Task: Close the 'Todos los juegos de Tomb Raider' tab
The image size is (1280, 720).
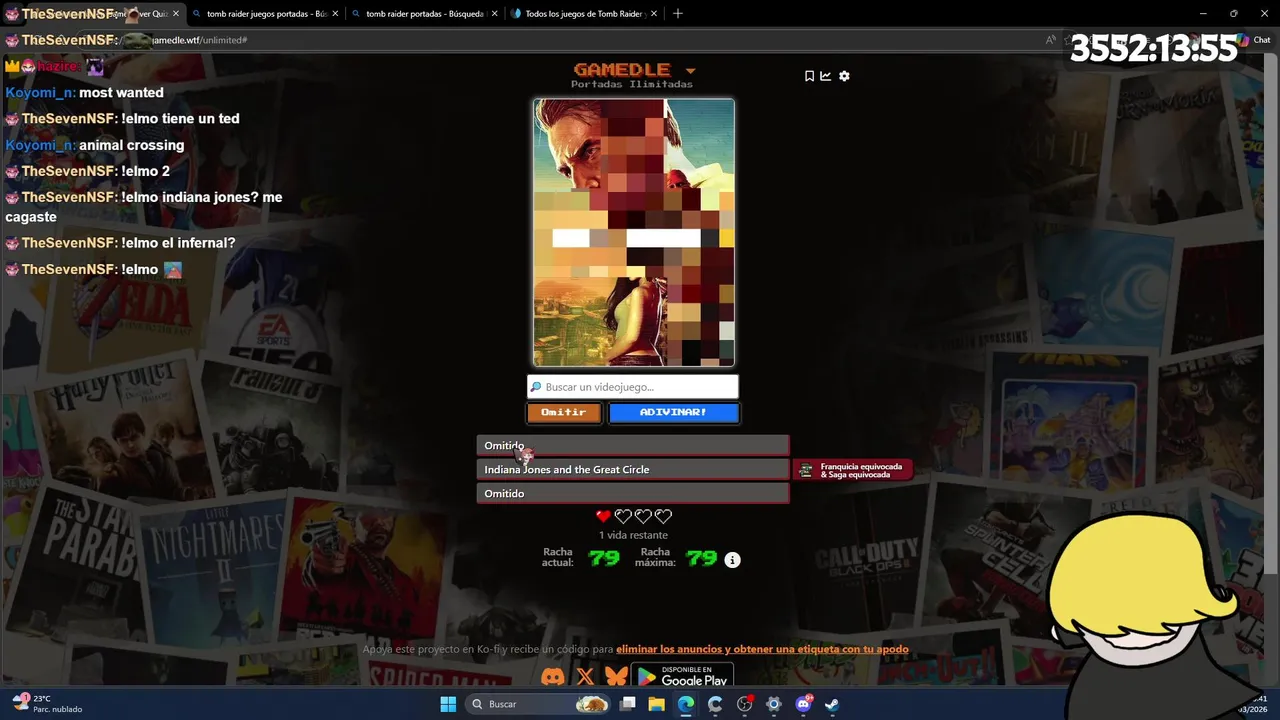Action: tap(653, 14)
